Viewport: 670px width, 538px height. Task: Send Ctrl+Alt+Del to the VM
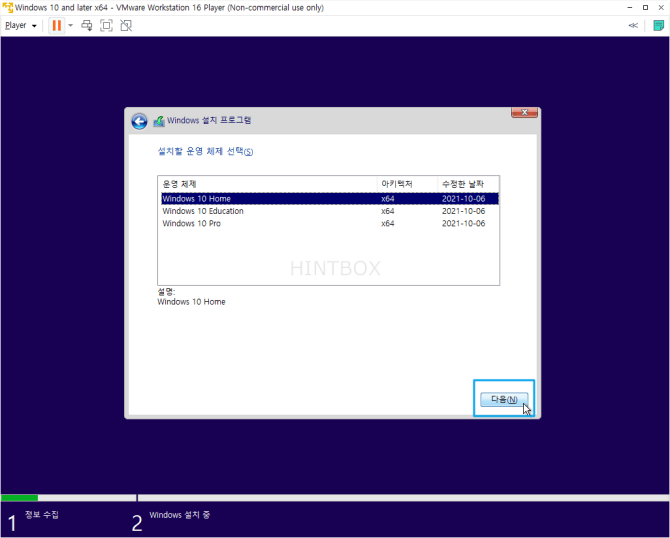(87, 26)
